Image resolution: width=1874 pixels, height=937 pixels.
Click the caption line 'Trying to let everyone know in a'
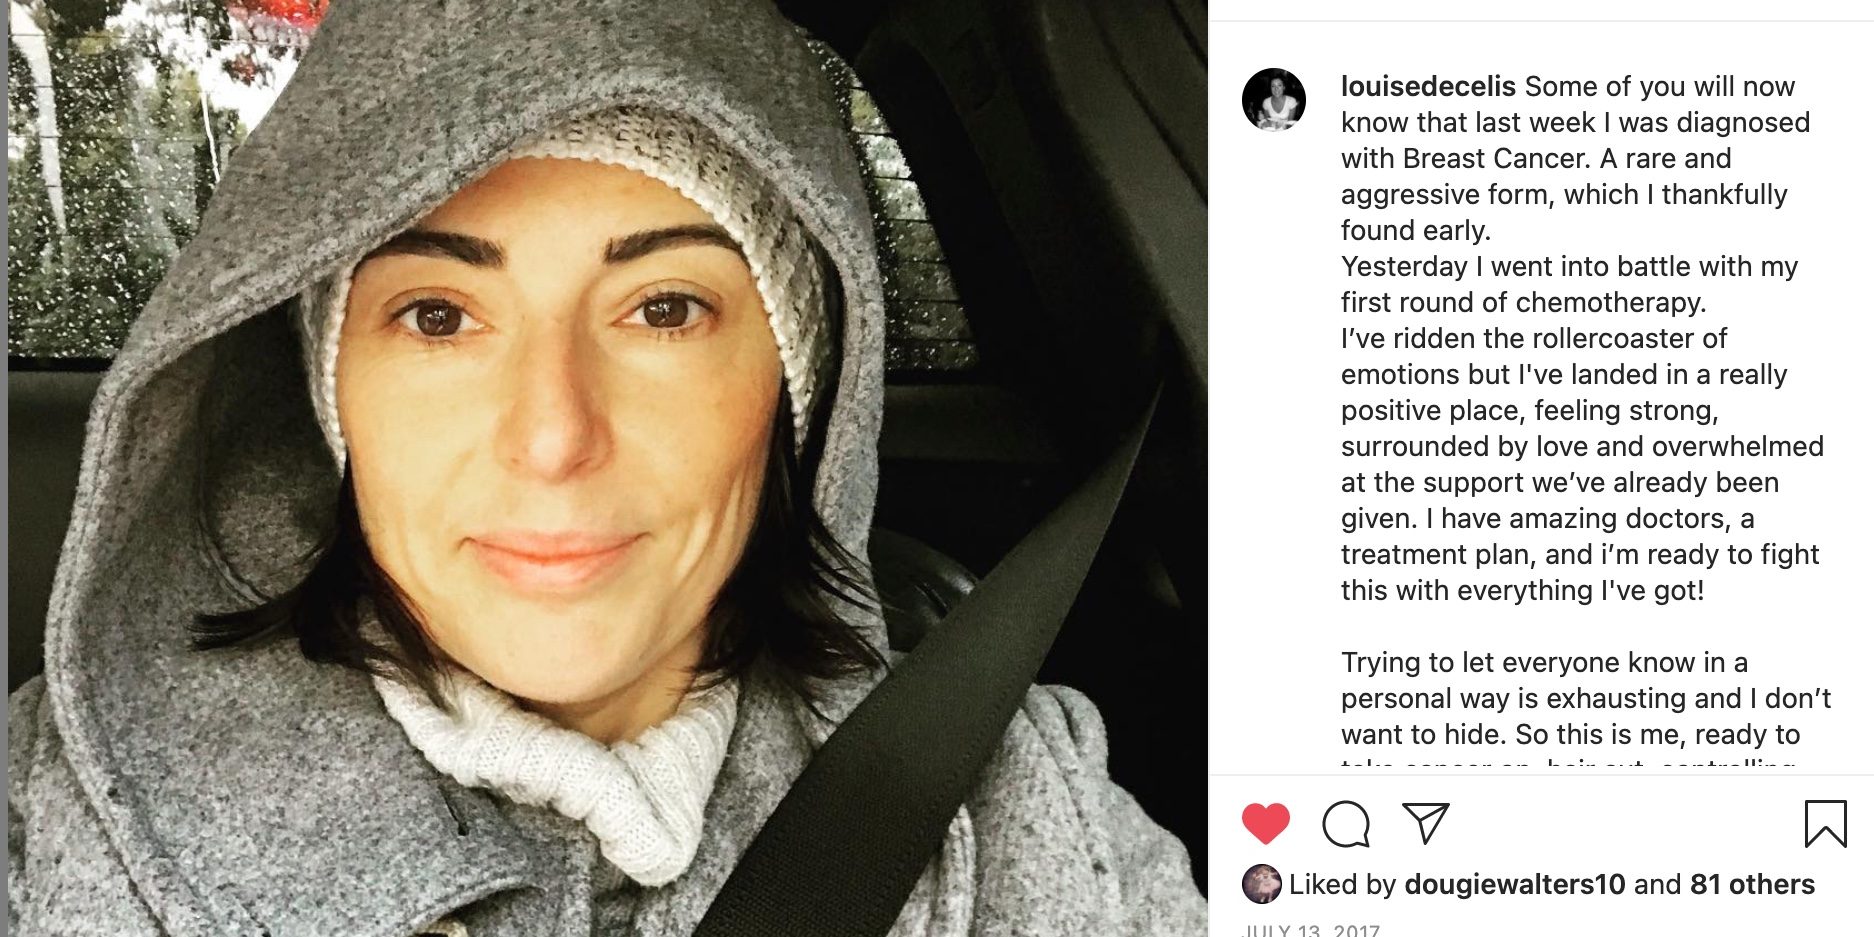[x=1544, y=663]
